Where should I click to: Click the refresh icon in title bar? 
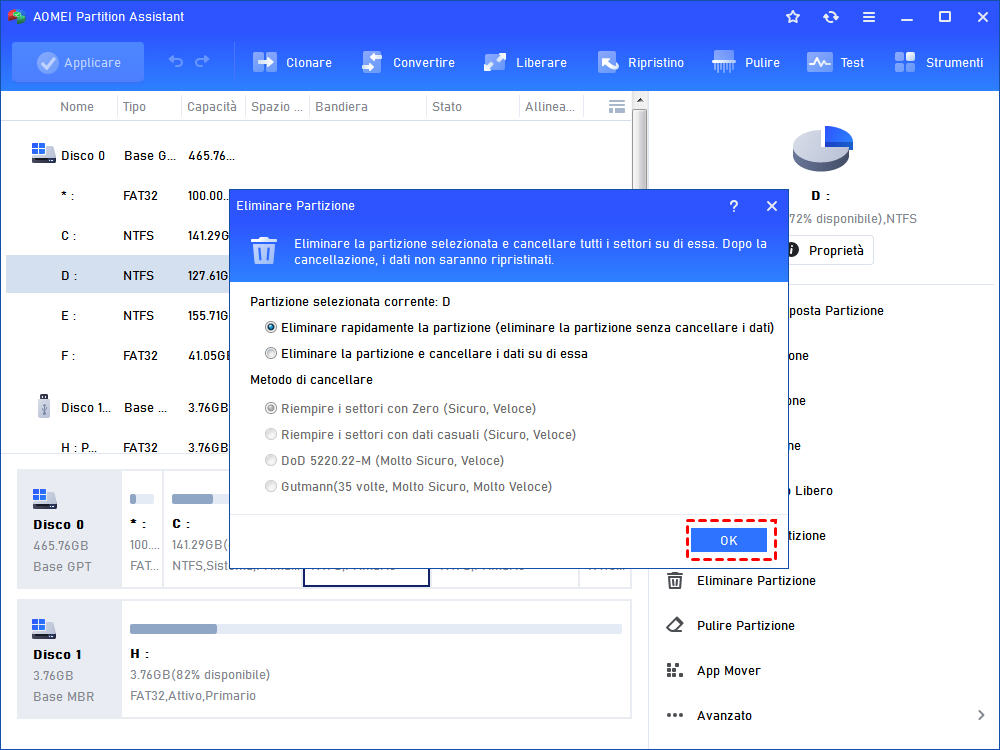click(x=830, y=17)
